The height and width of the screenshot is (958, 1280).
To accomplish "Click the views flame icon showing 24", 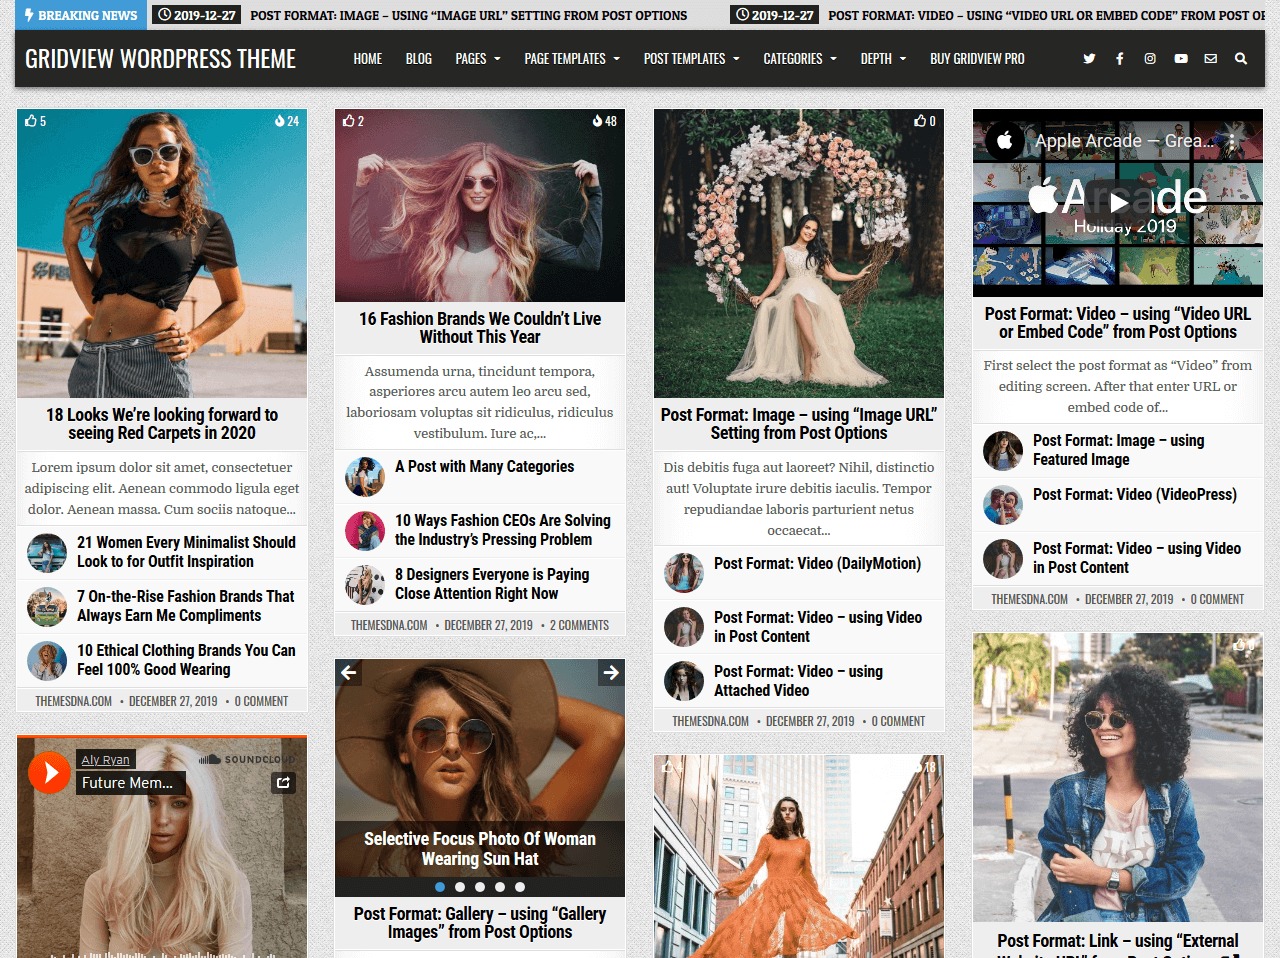I will pyautogui.click(x=280, y=121).
